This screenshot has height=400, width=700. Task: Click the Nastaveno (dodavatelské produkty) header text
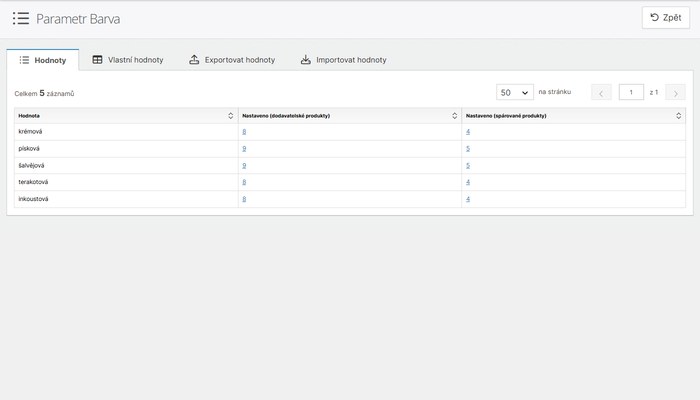click(286, 116)
